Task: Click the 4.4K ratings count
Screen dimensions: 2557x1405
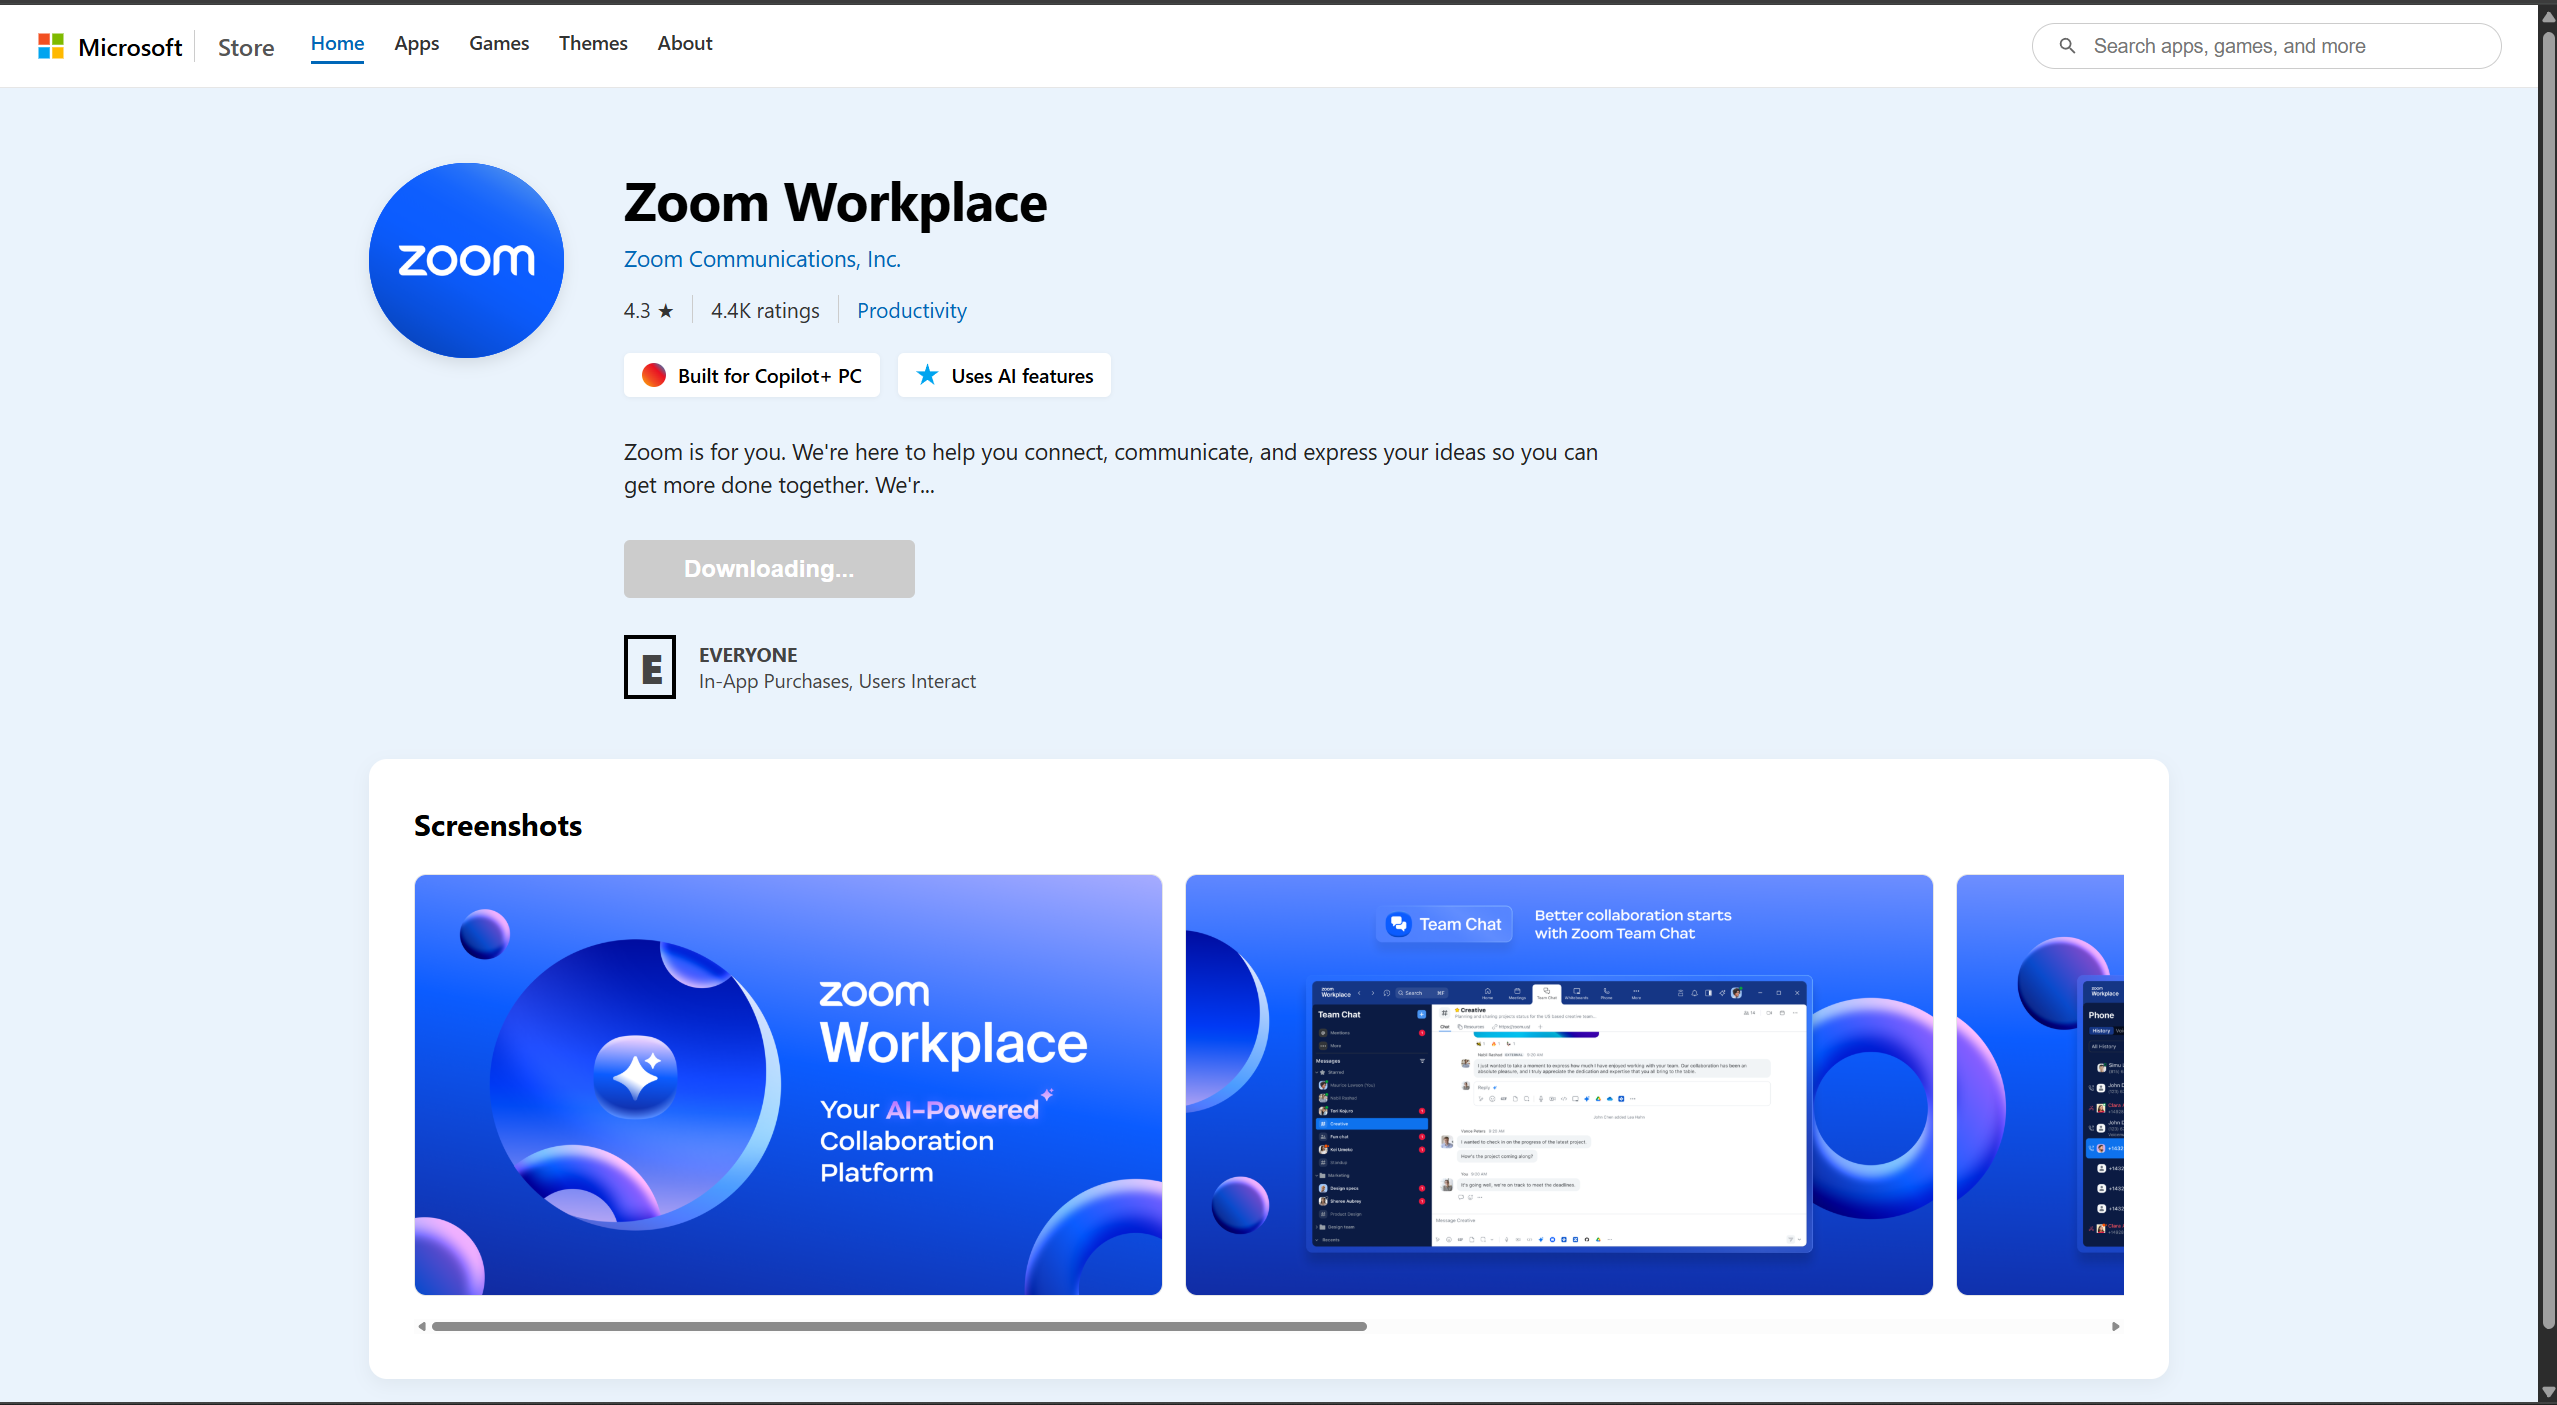Action: (765, 311)
